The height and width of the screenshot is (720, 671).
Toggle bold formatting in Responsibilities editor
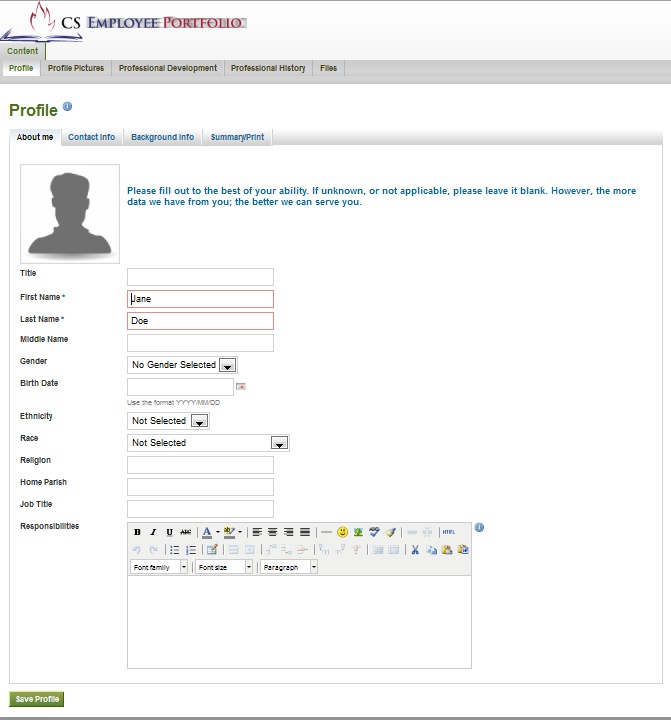click(x=137, y=532)
